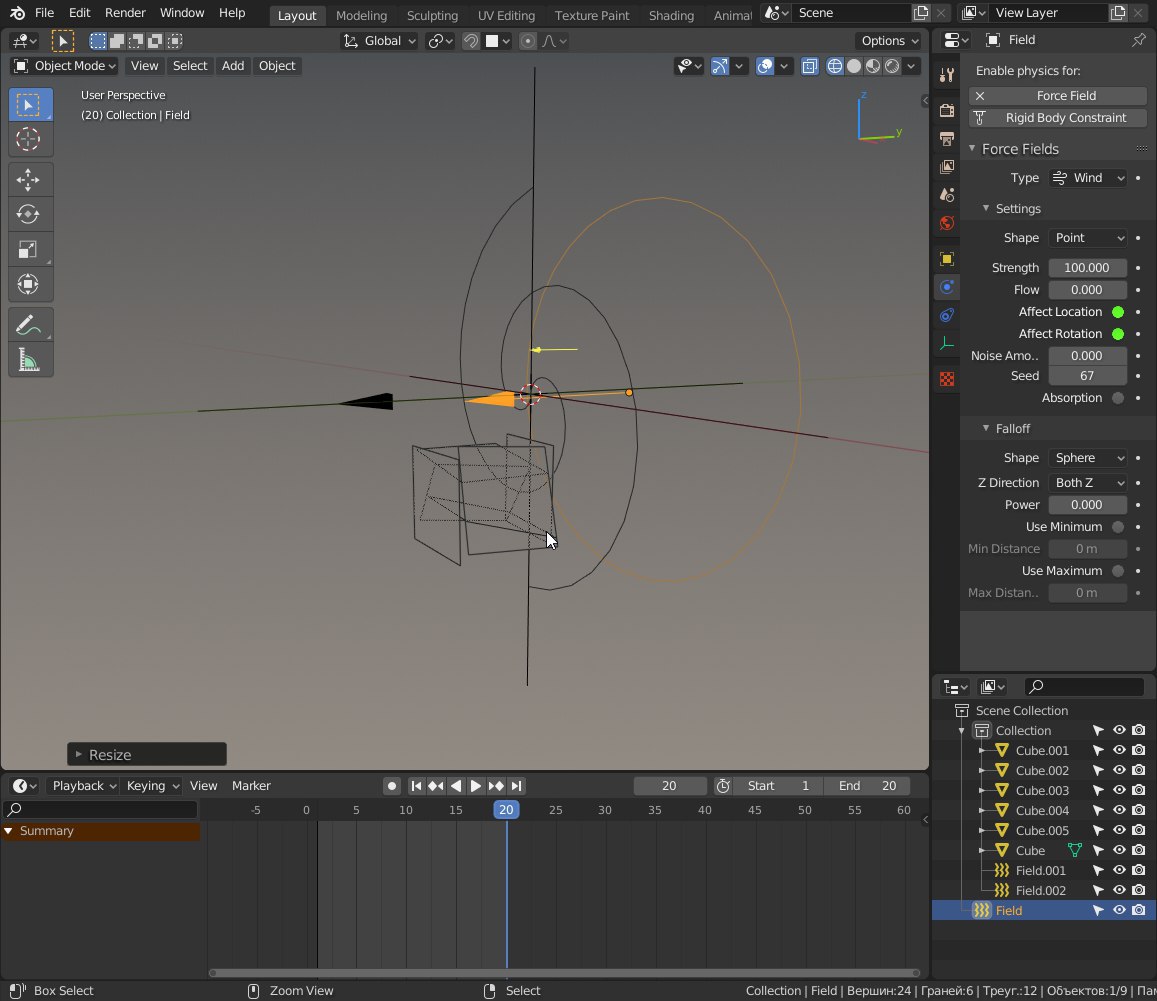Enable the Use Minimum checkbox

[1118, 527]
